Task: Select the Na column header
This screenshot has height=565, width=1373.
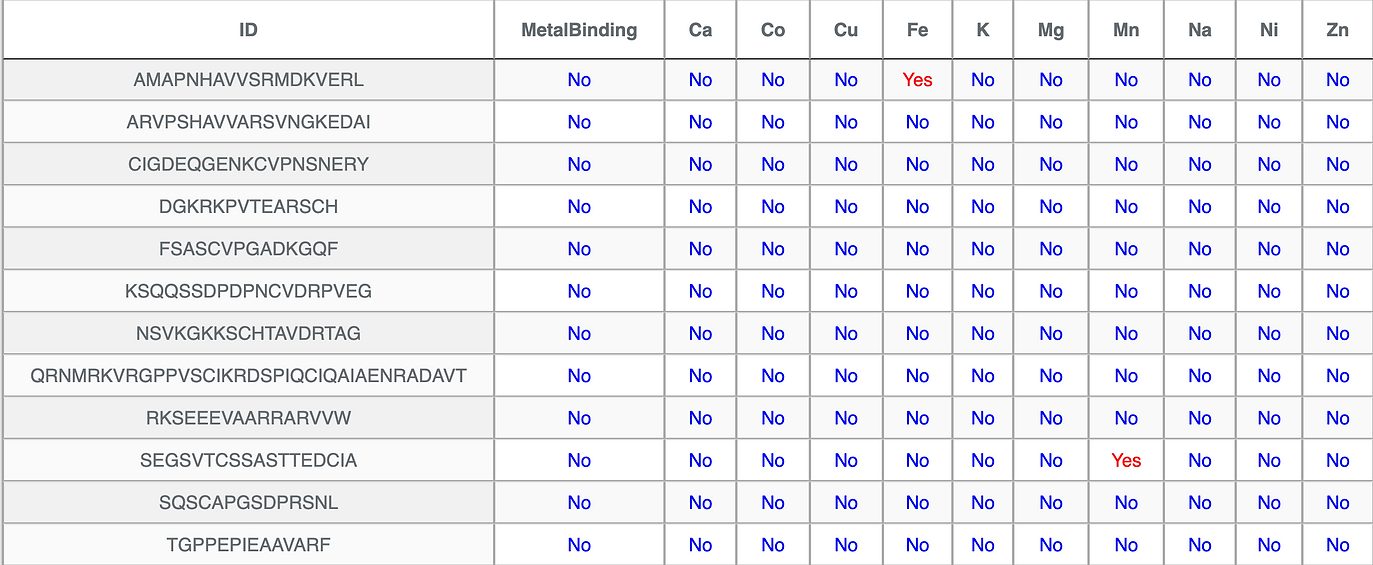Action: [1200, 30]
